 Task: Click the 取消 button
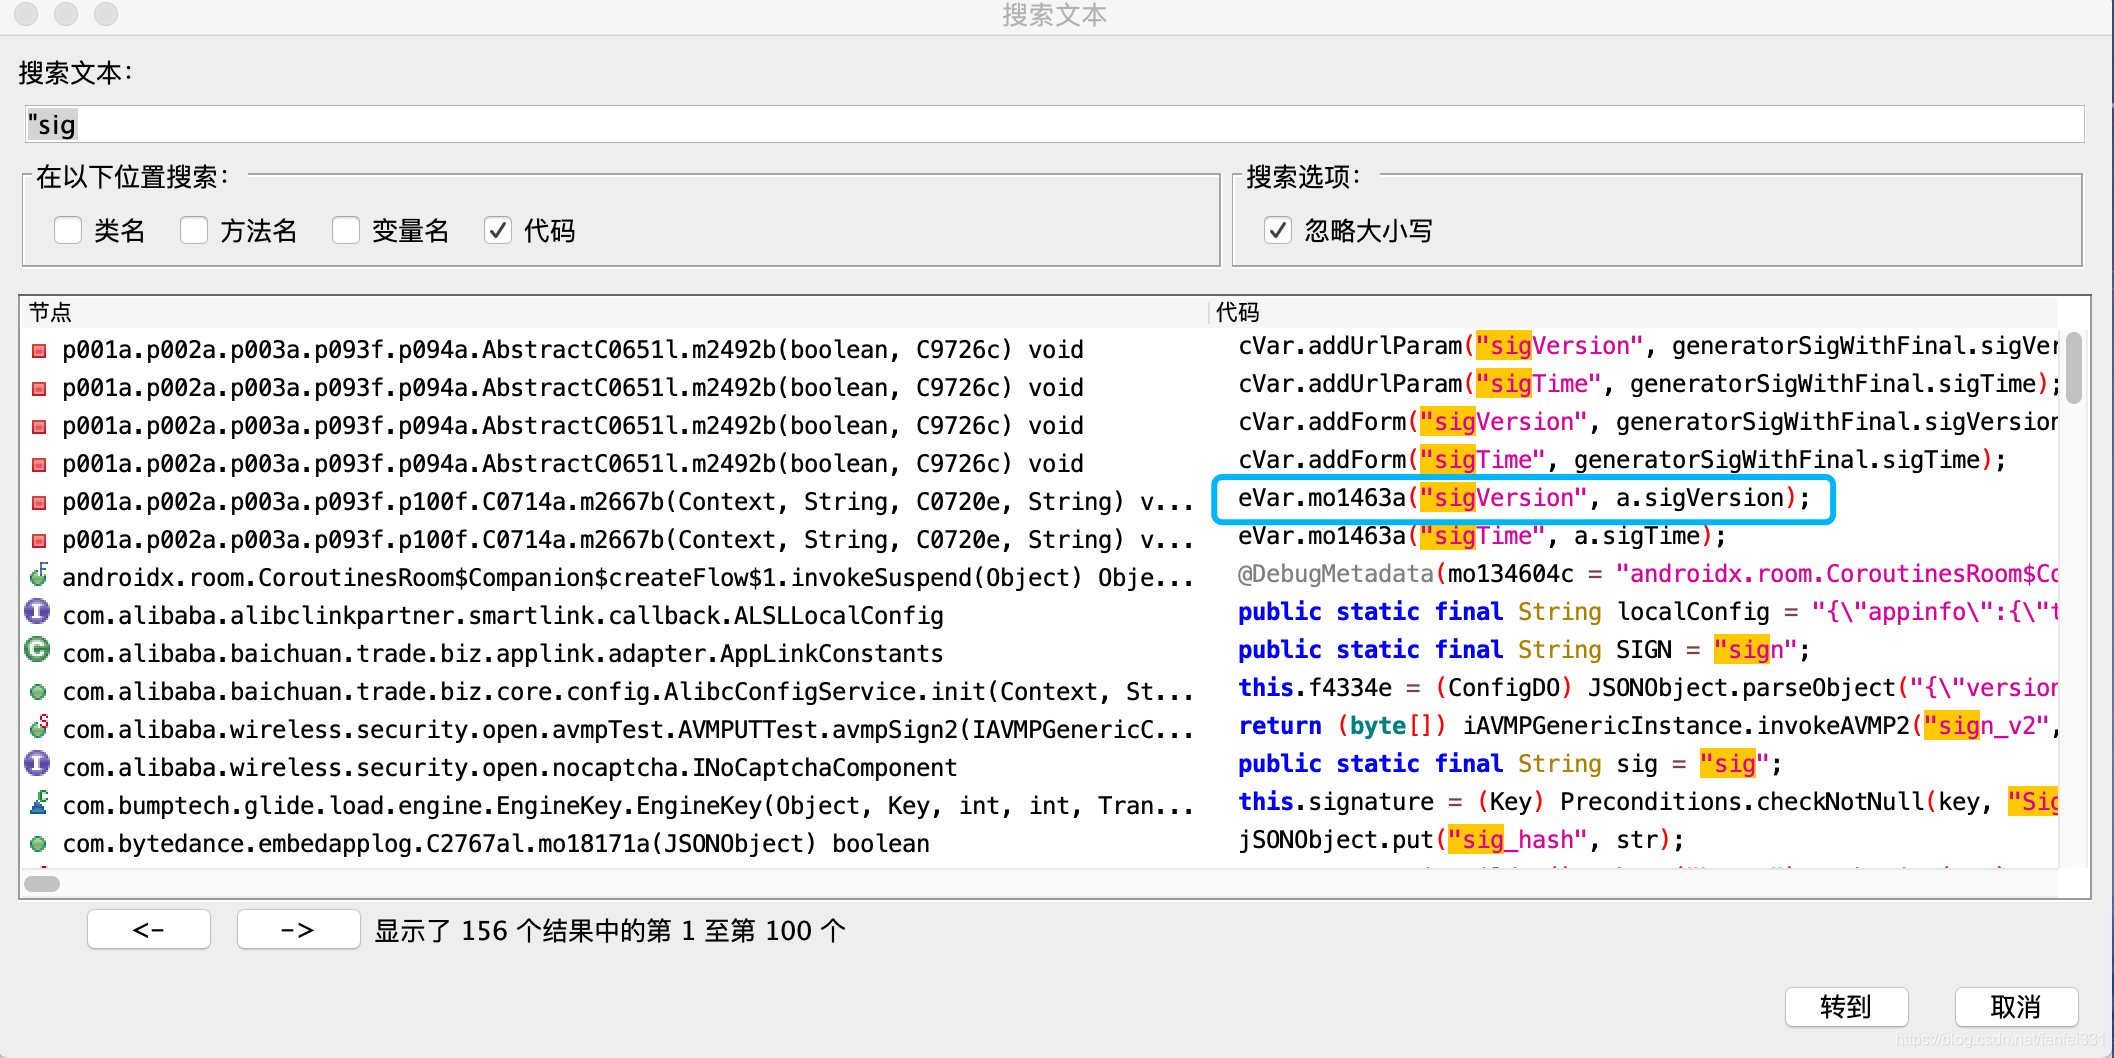[2016, 1007]
